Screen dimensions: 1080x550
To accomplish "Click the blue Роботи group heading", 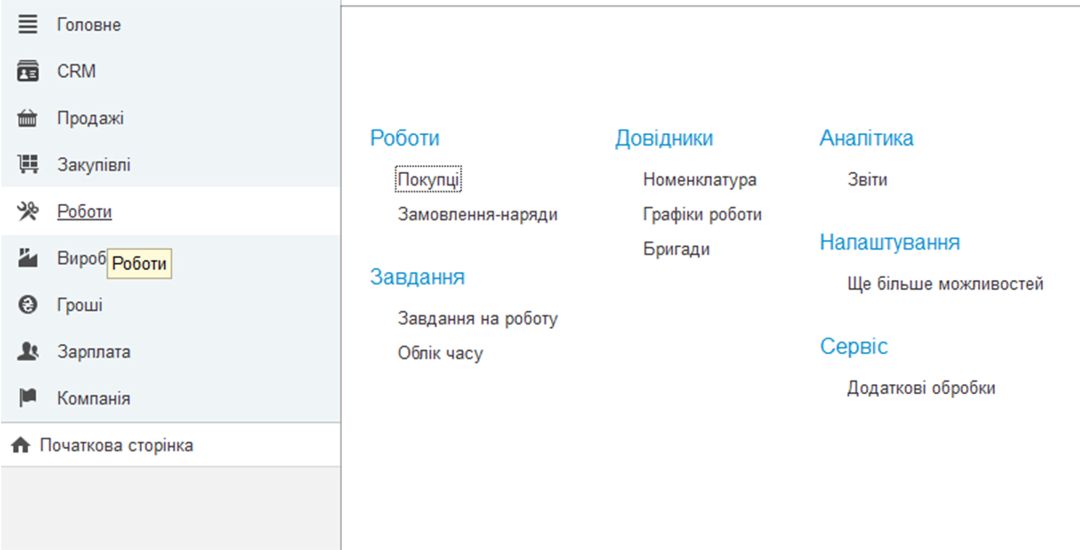I will [404, 138].
